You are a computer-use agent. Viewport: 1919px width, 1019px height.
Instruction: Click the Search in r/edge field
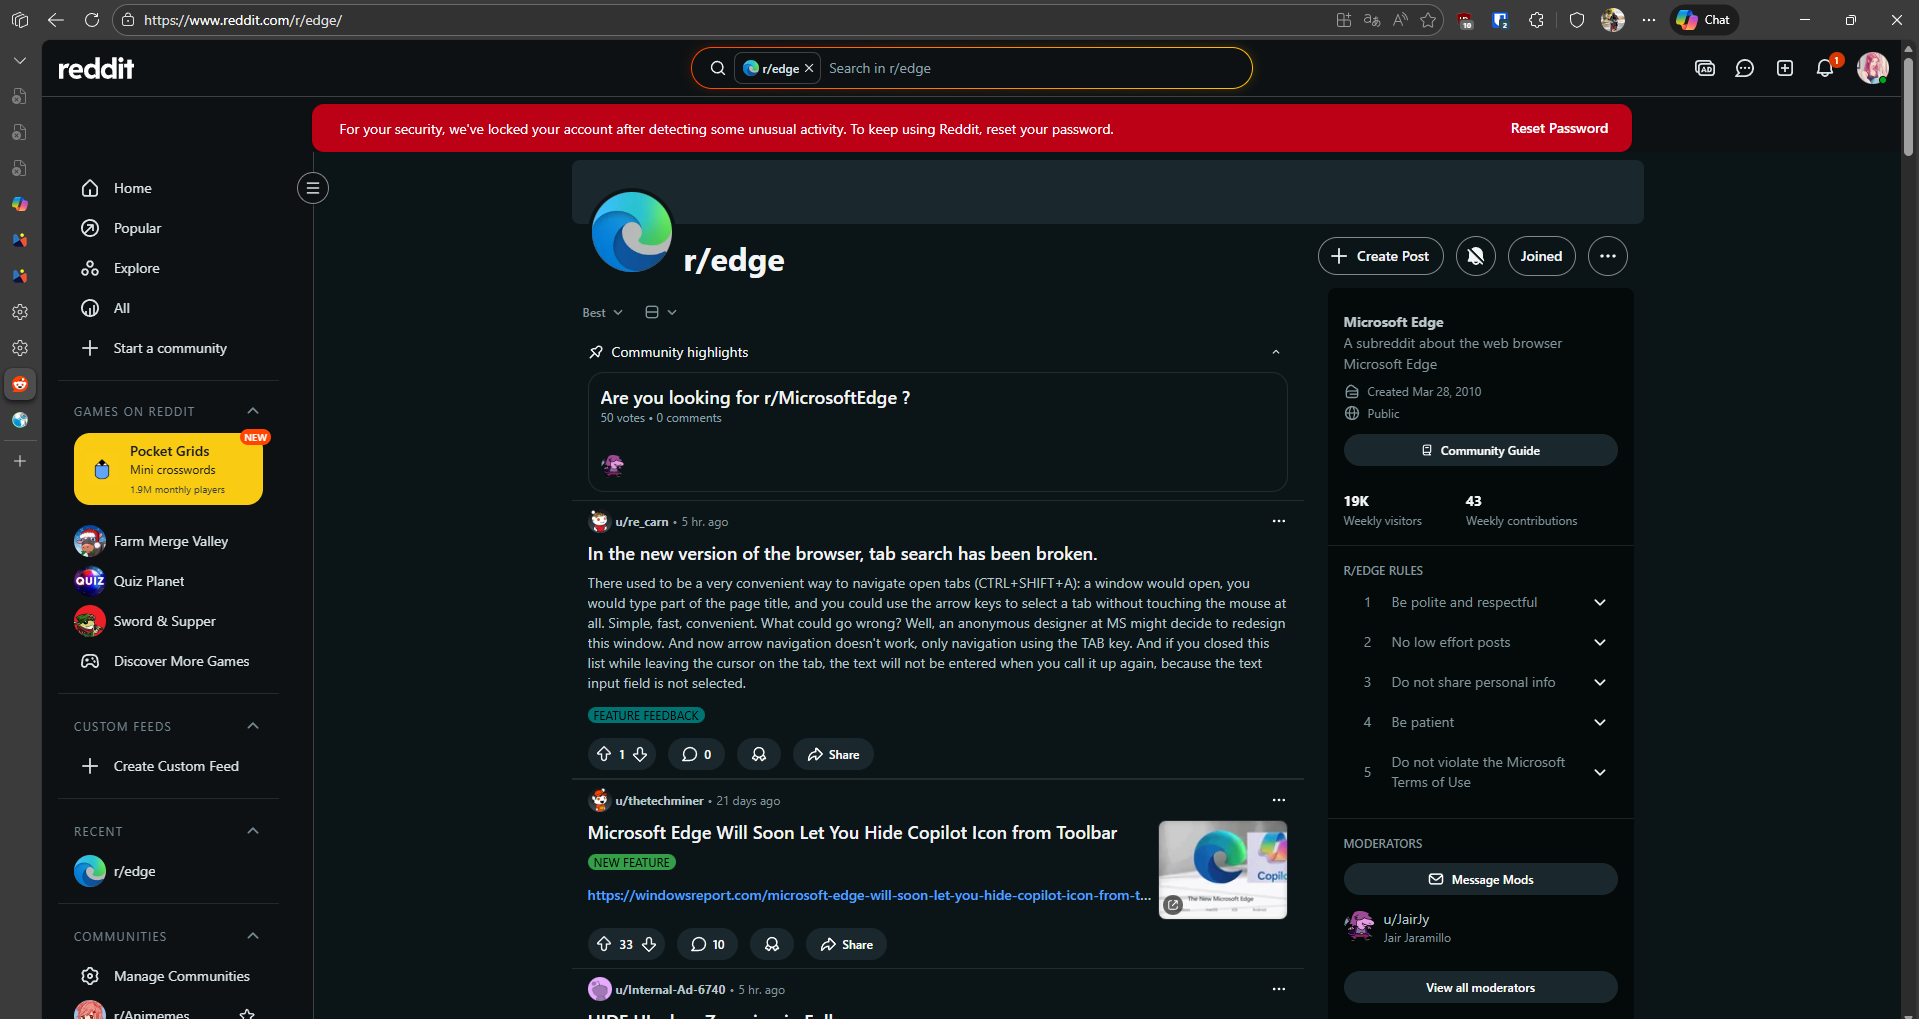pyautogui.click(x=1030, y=68)
